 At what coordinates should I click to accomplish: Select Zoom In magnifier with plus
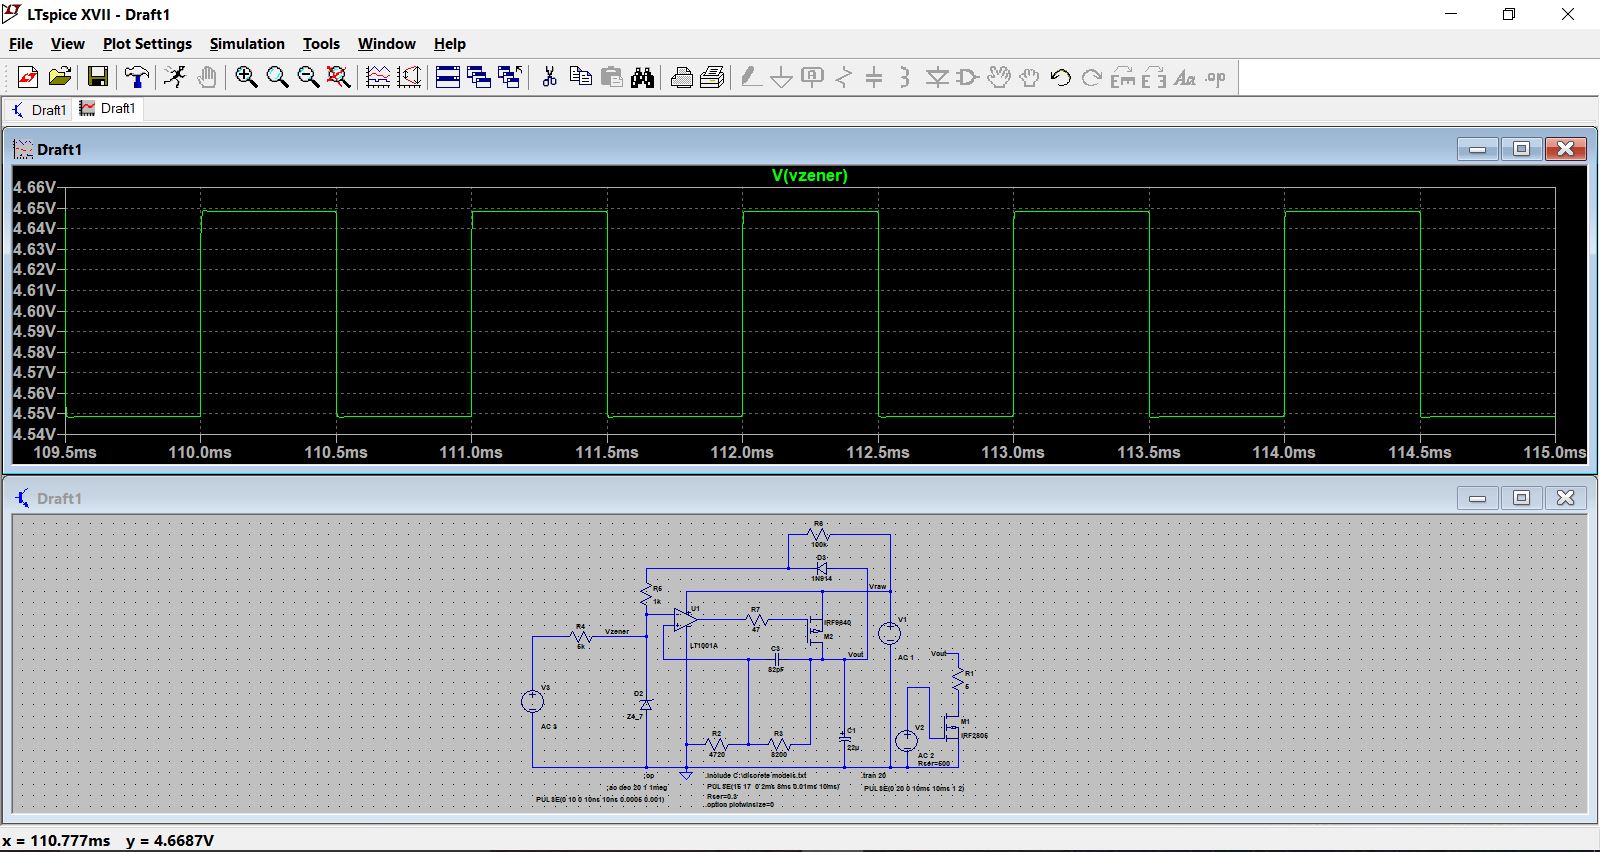coord(246,77)
